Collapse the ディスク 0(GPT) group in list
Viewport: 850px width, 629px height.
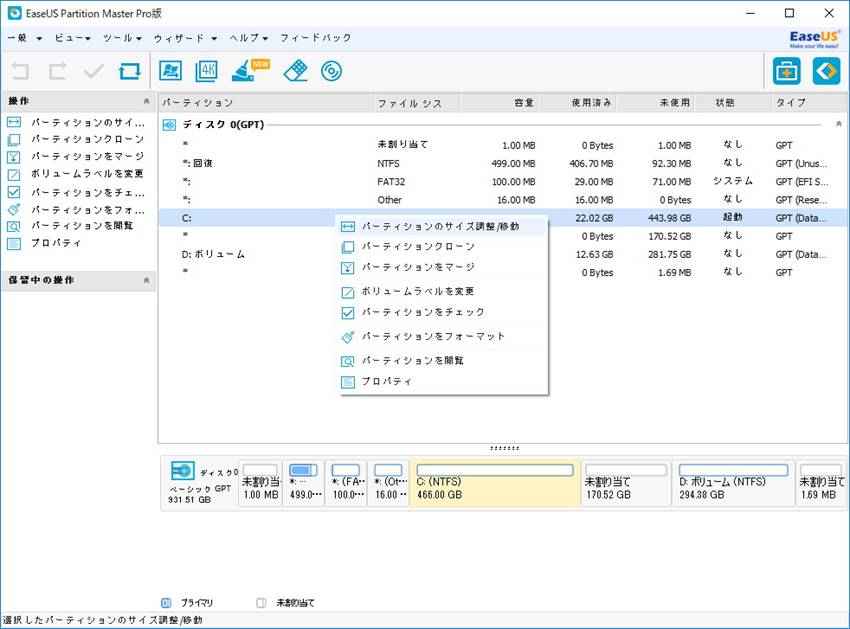click(x=839, y=124)
